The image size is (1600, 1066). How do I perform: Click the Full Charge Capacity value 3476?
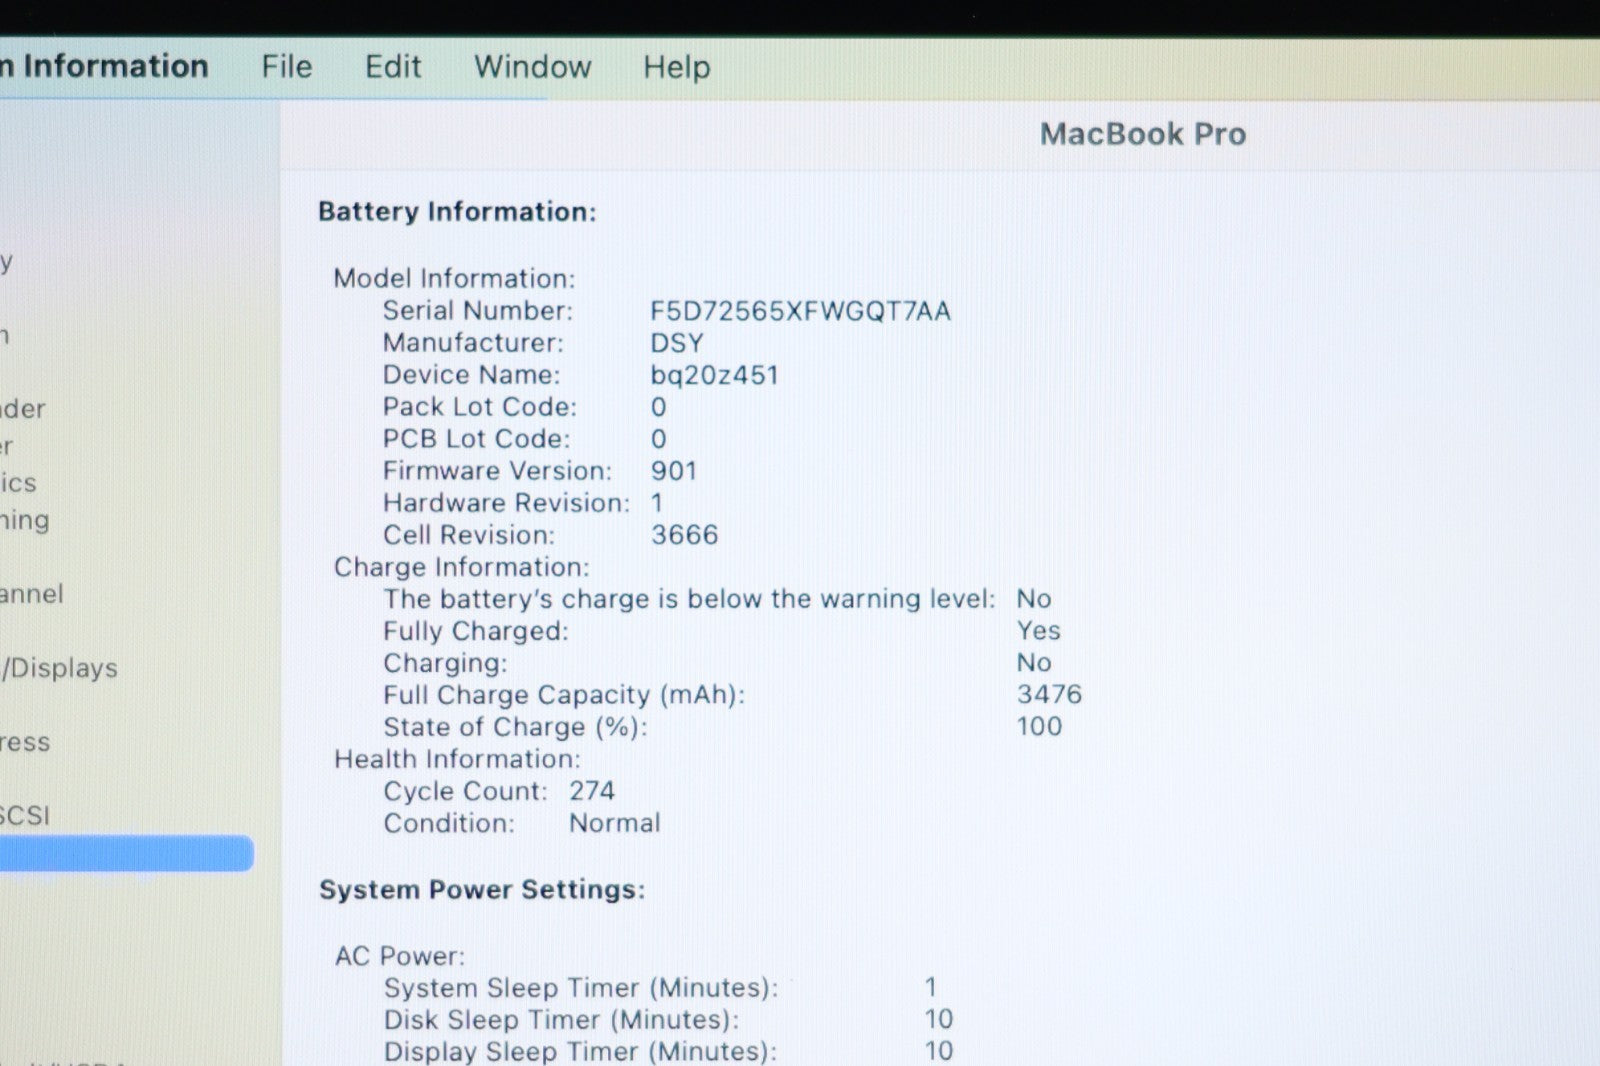coord(1049,695)
